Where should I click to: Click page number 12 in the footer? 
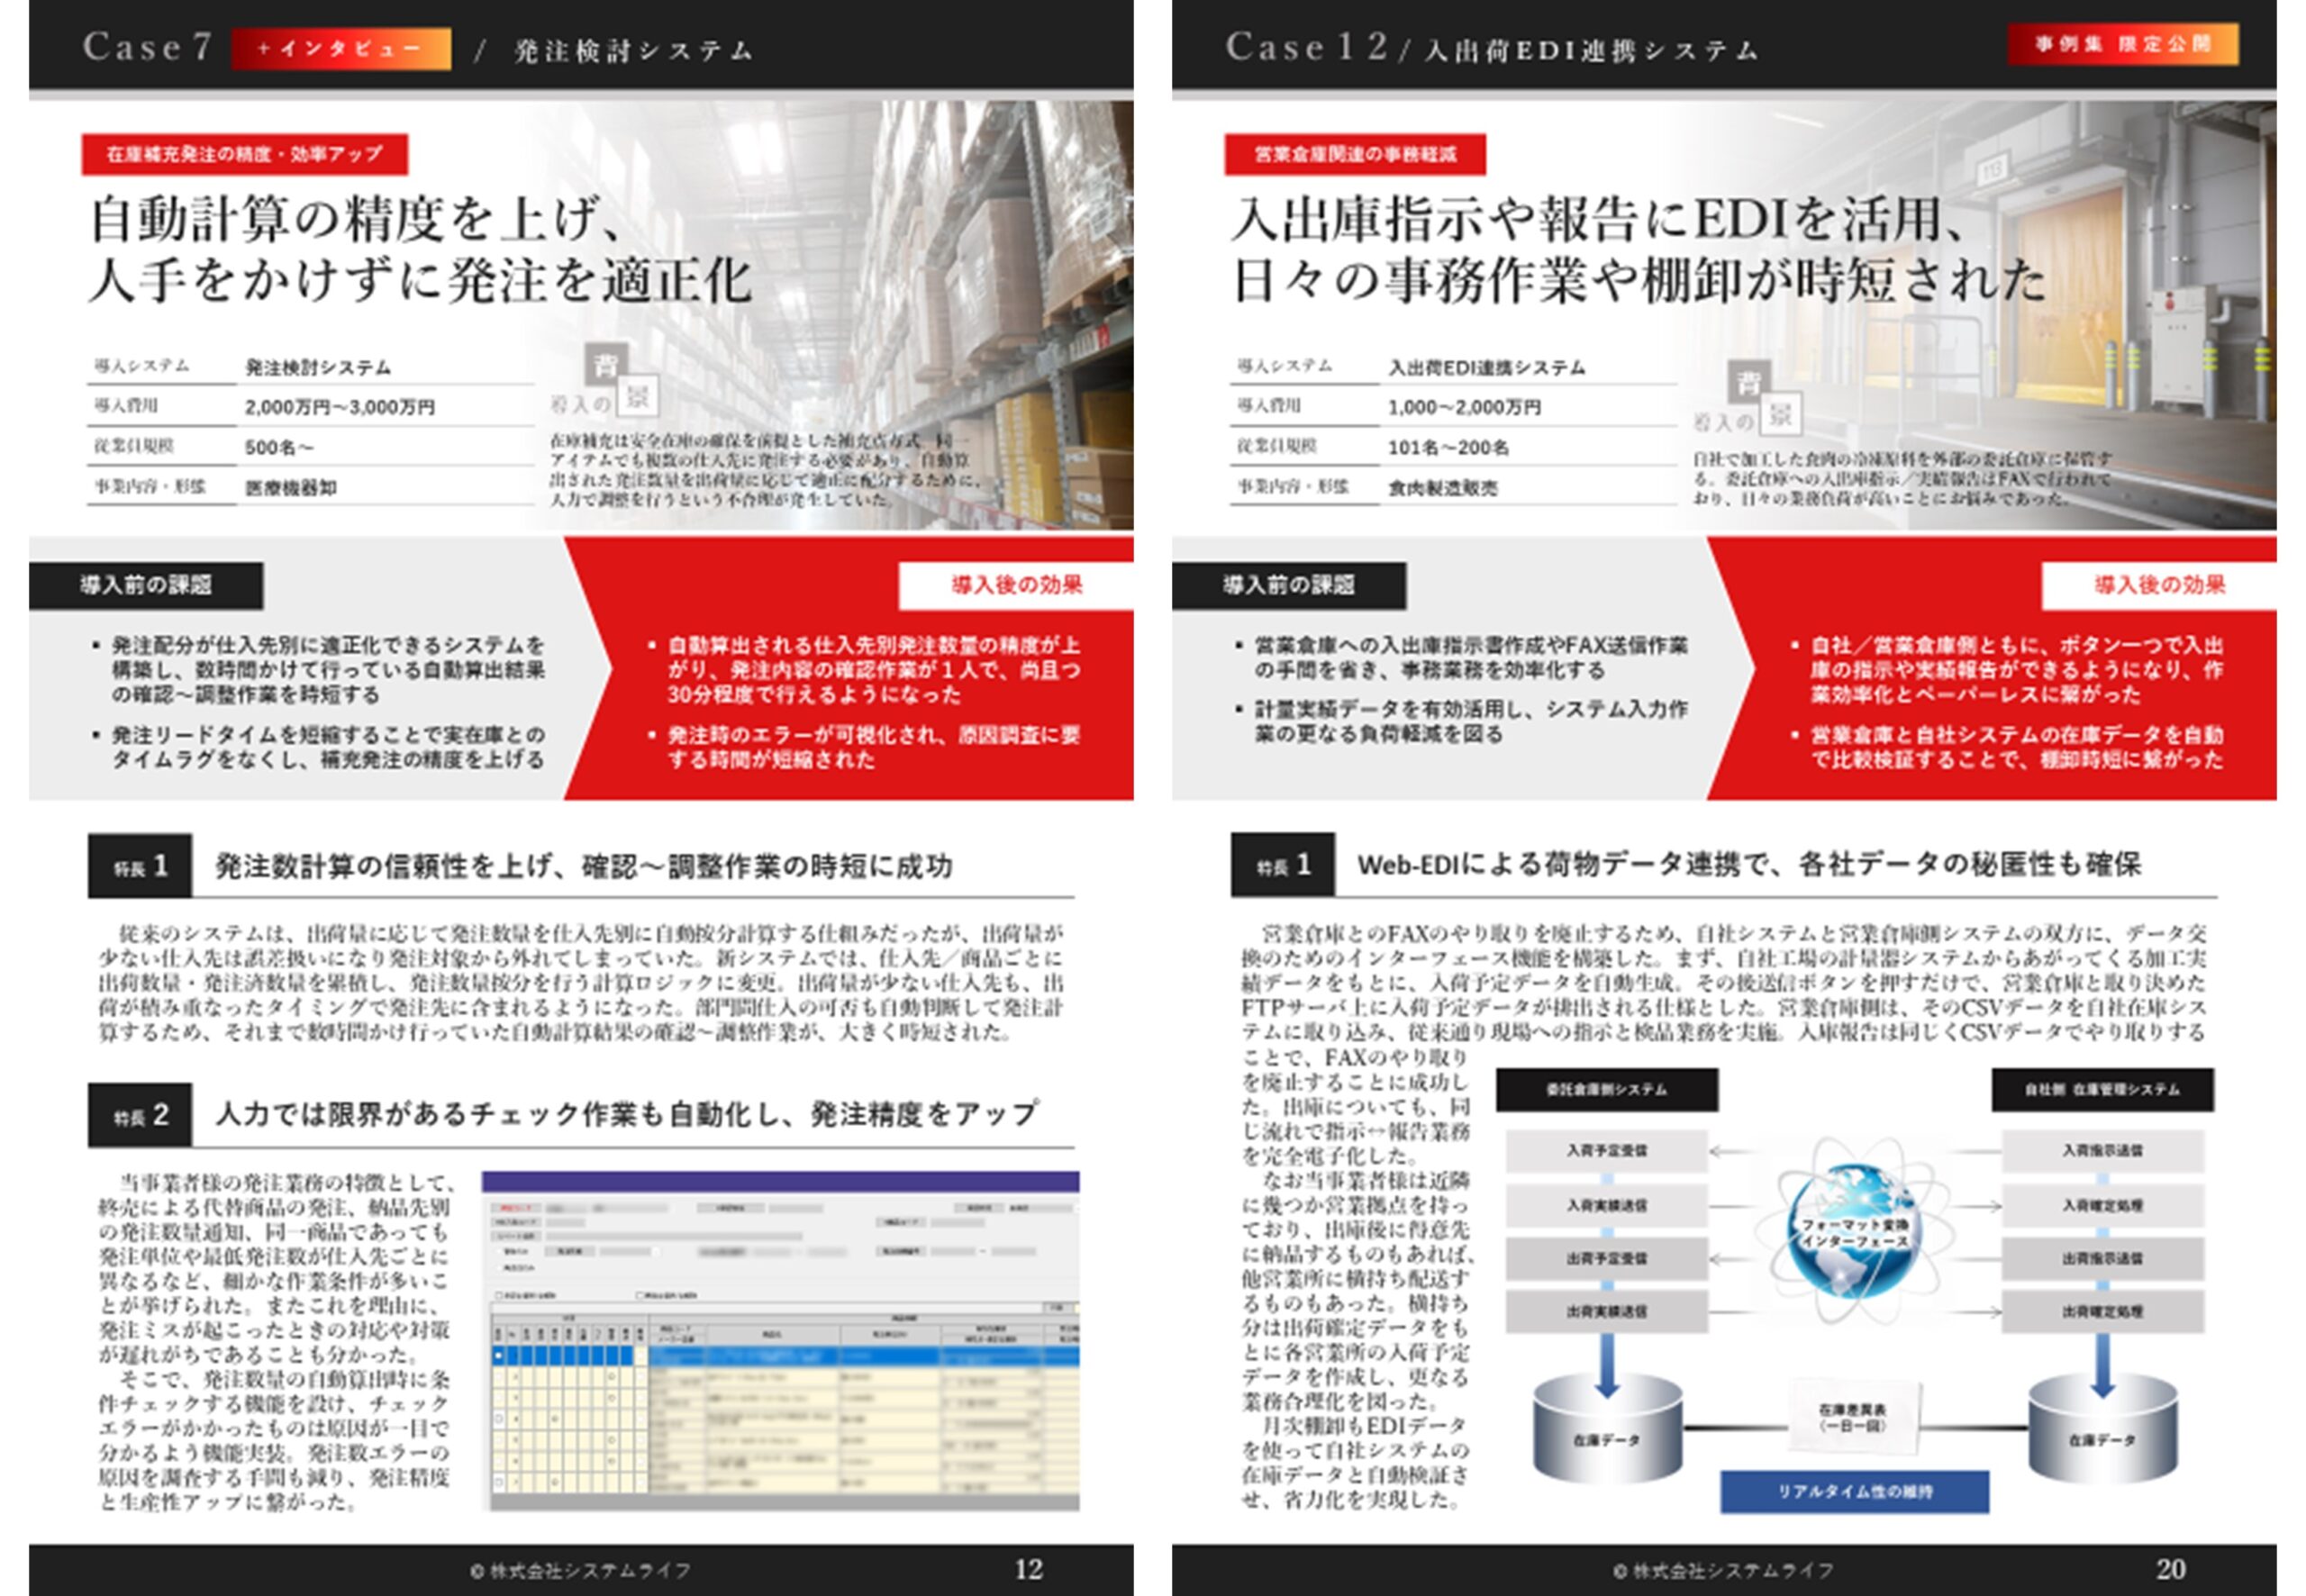point(1028,1569)
